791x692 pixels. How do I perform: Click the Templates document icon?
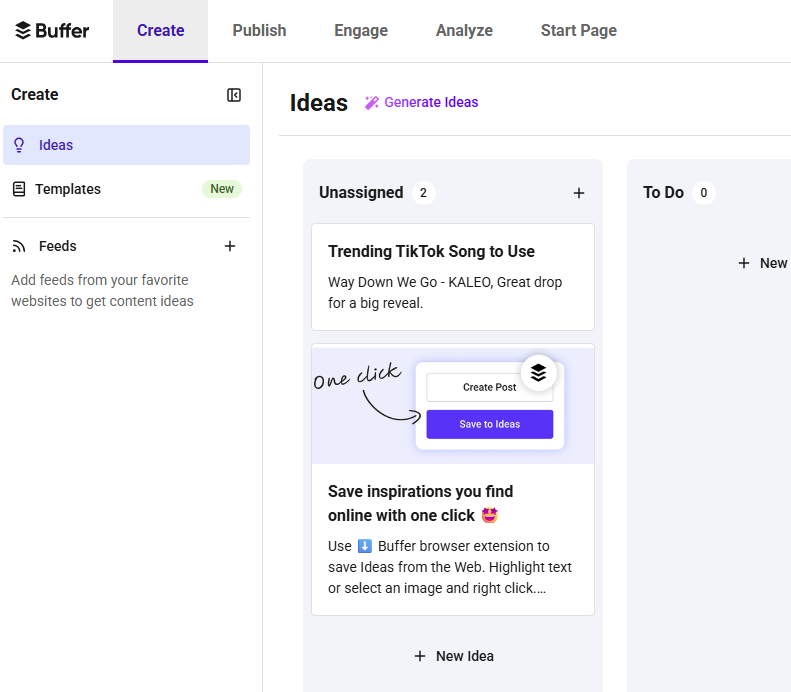pyautogui.click(x=18, y=189)
